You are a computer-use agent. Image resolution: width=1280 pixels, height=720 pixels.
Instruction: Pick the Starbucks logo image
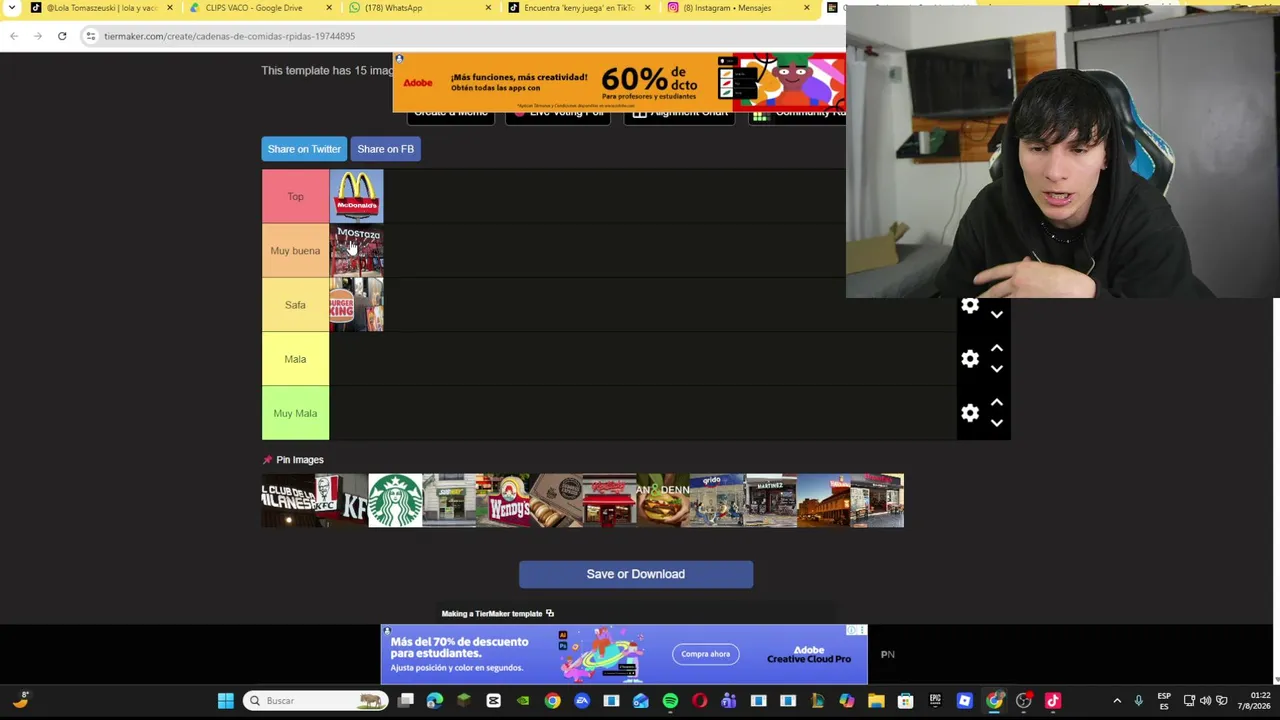pyautogui.click(x=395, y=500)
